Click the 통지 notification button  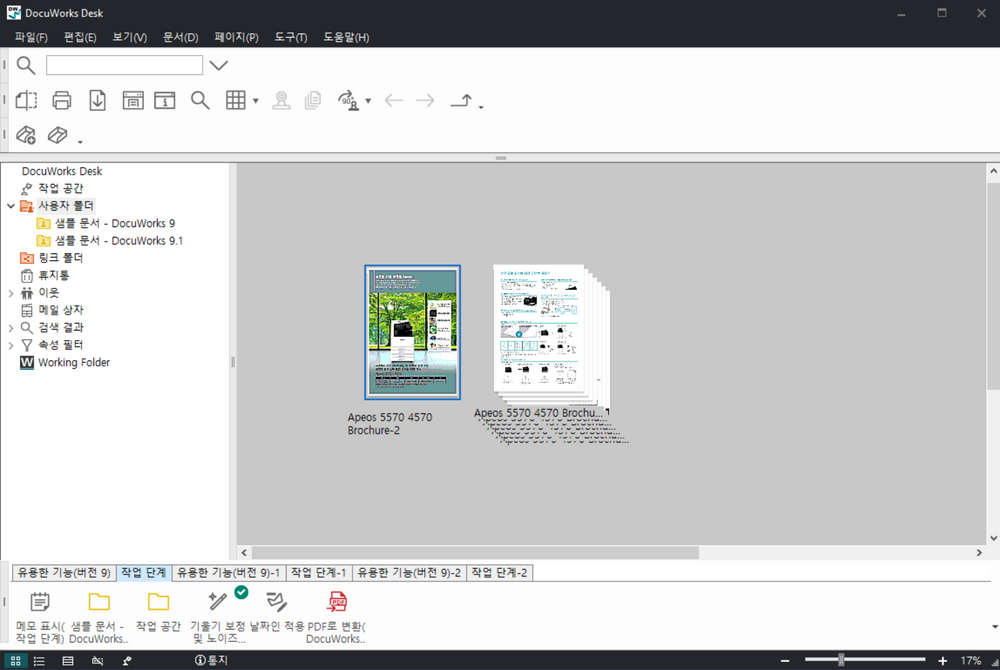pos(211,661)
